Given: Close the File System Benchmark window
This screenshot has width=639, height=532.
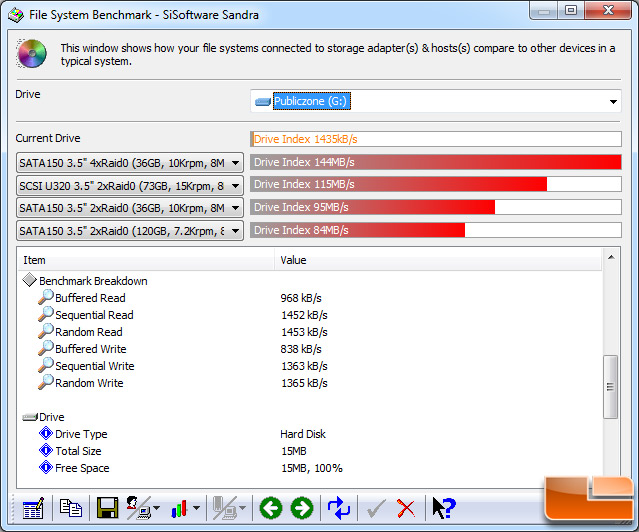Looking at the screenshot, I should pyautogui.click(x=608, y=10).
